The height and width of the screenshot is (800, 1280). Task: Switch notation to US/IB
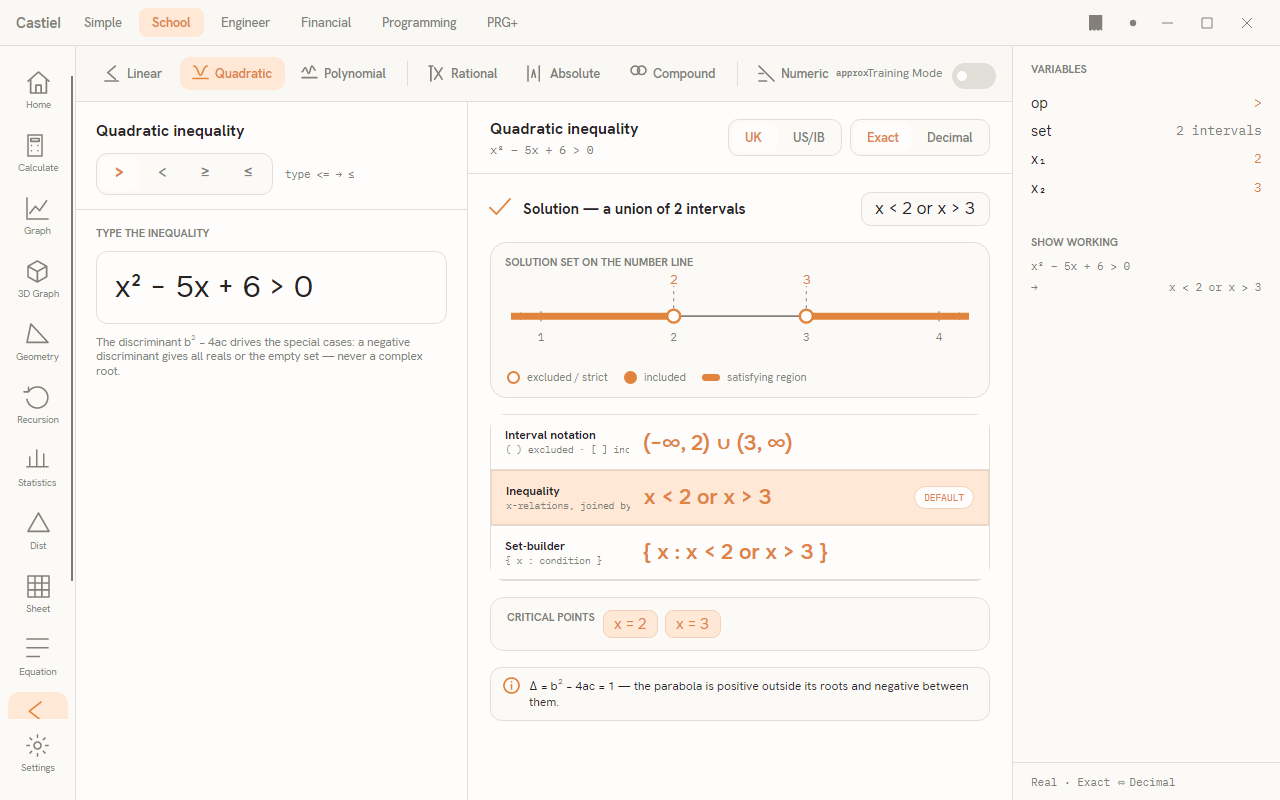809,138
